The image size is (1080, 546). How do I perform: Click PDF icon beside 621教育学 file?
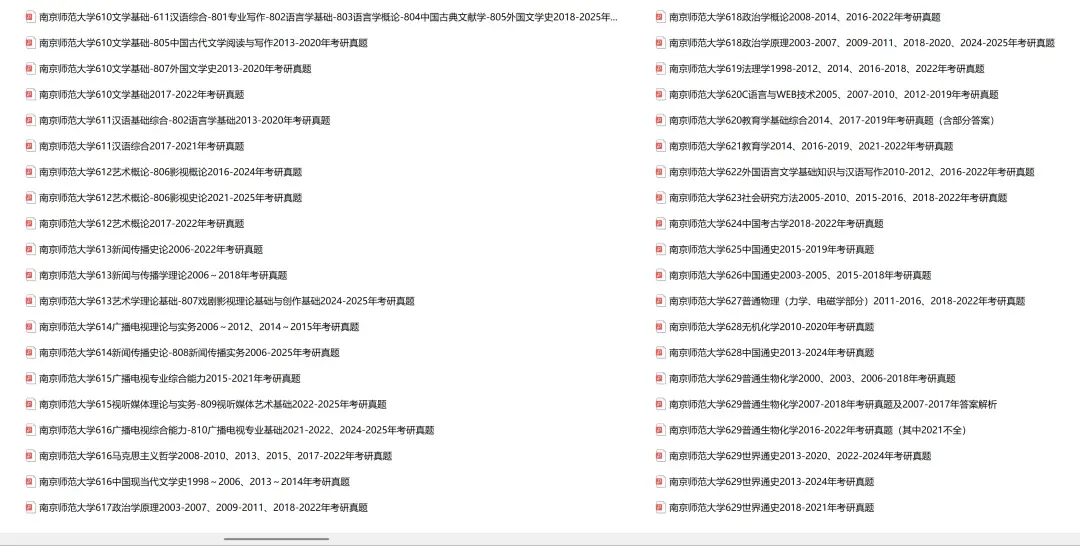pyautogui.click(x=660, y=146)
